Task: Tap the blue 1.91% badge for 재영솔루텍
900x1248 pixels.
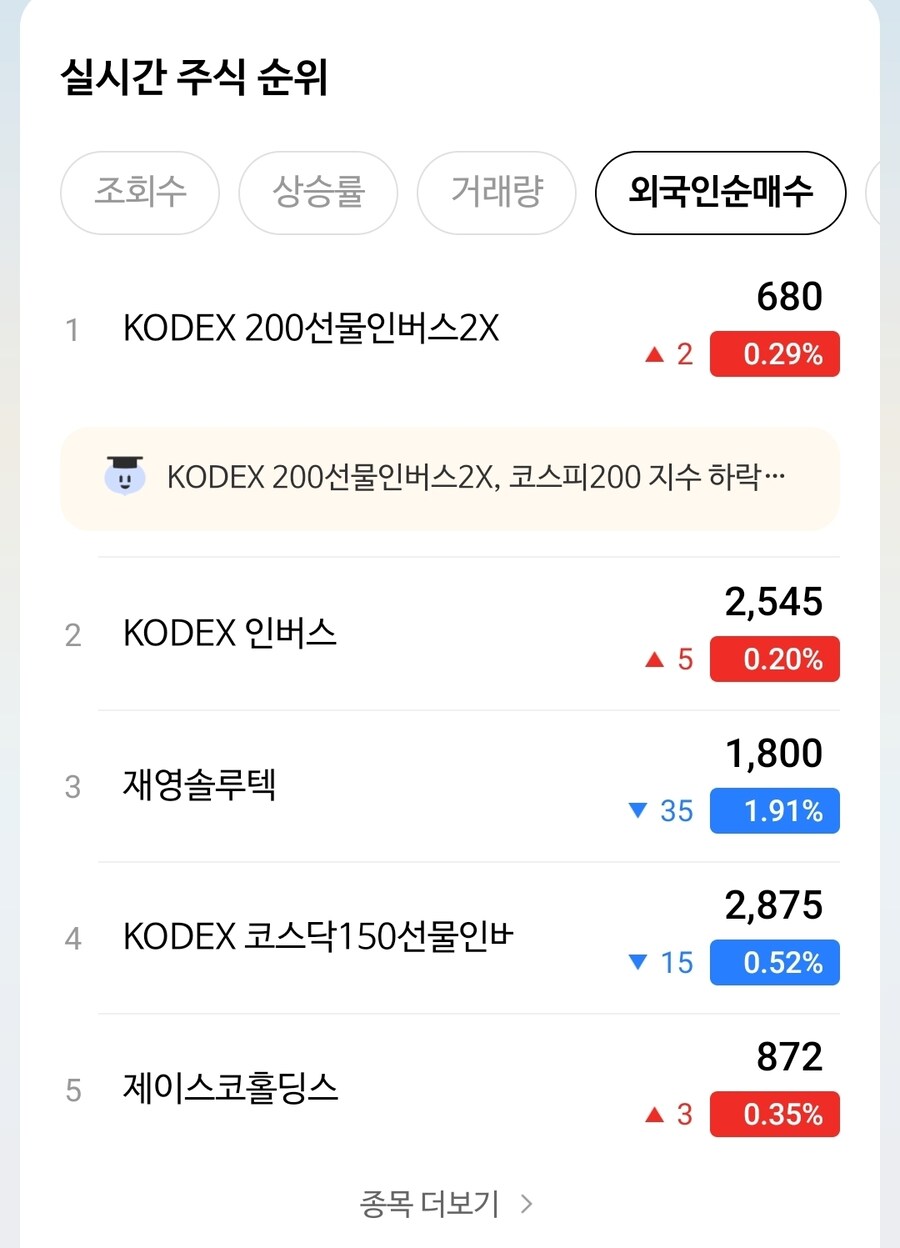Action: pos(775,811)
